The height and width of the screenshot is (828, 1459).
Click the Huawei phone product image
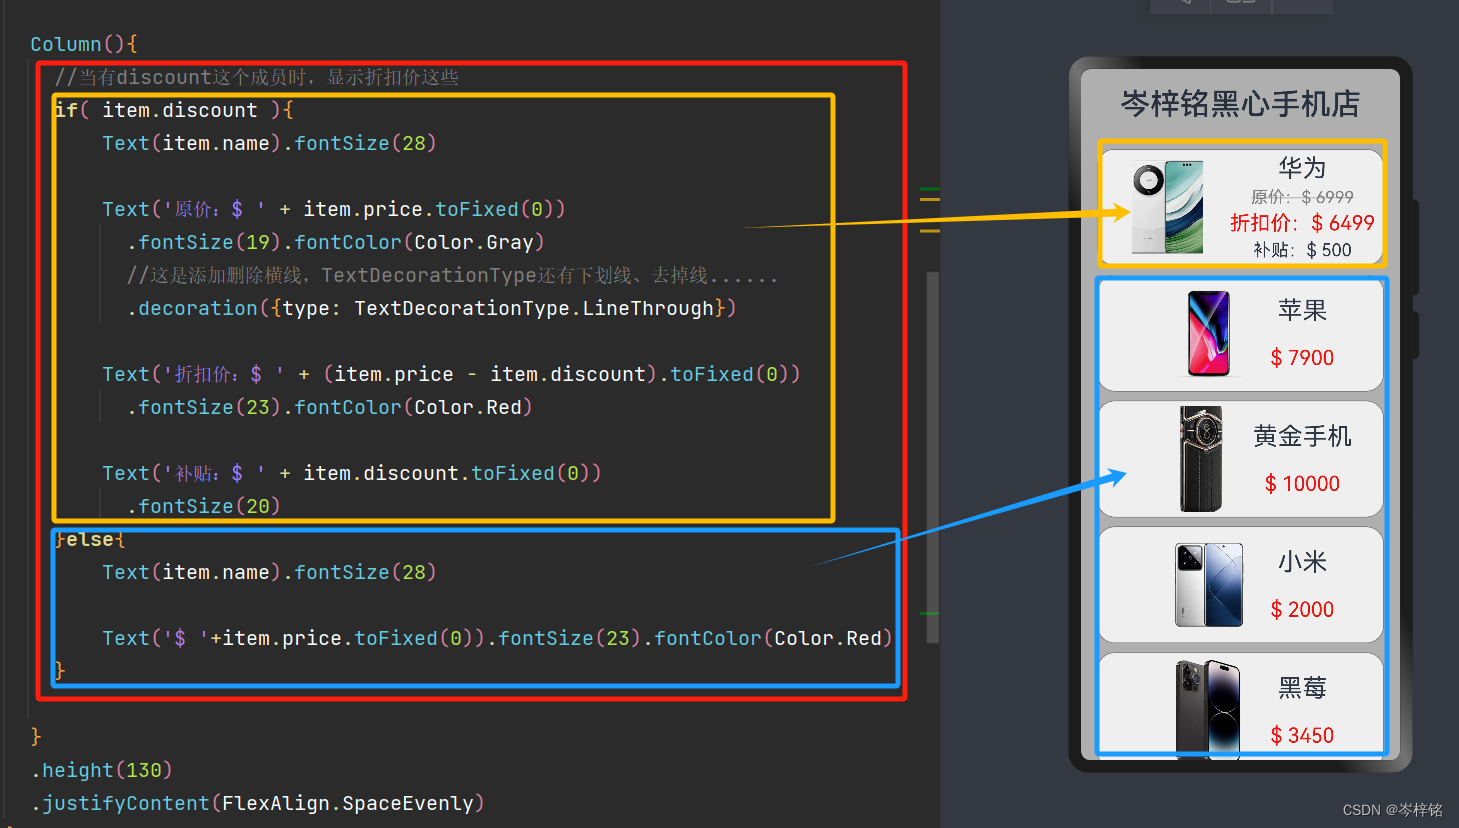(1167, 207)
